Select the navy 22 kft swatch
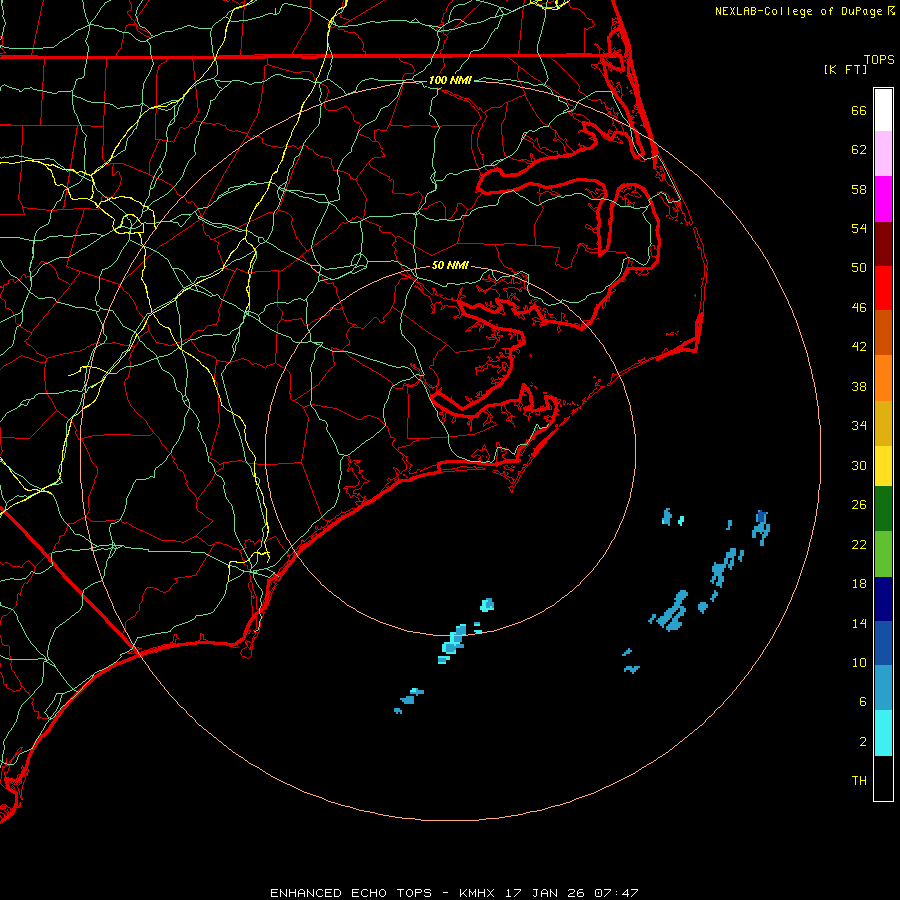 point(883,599)
